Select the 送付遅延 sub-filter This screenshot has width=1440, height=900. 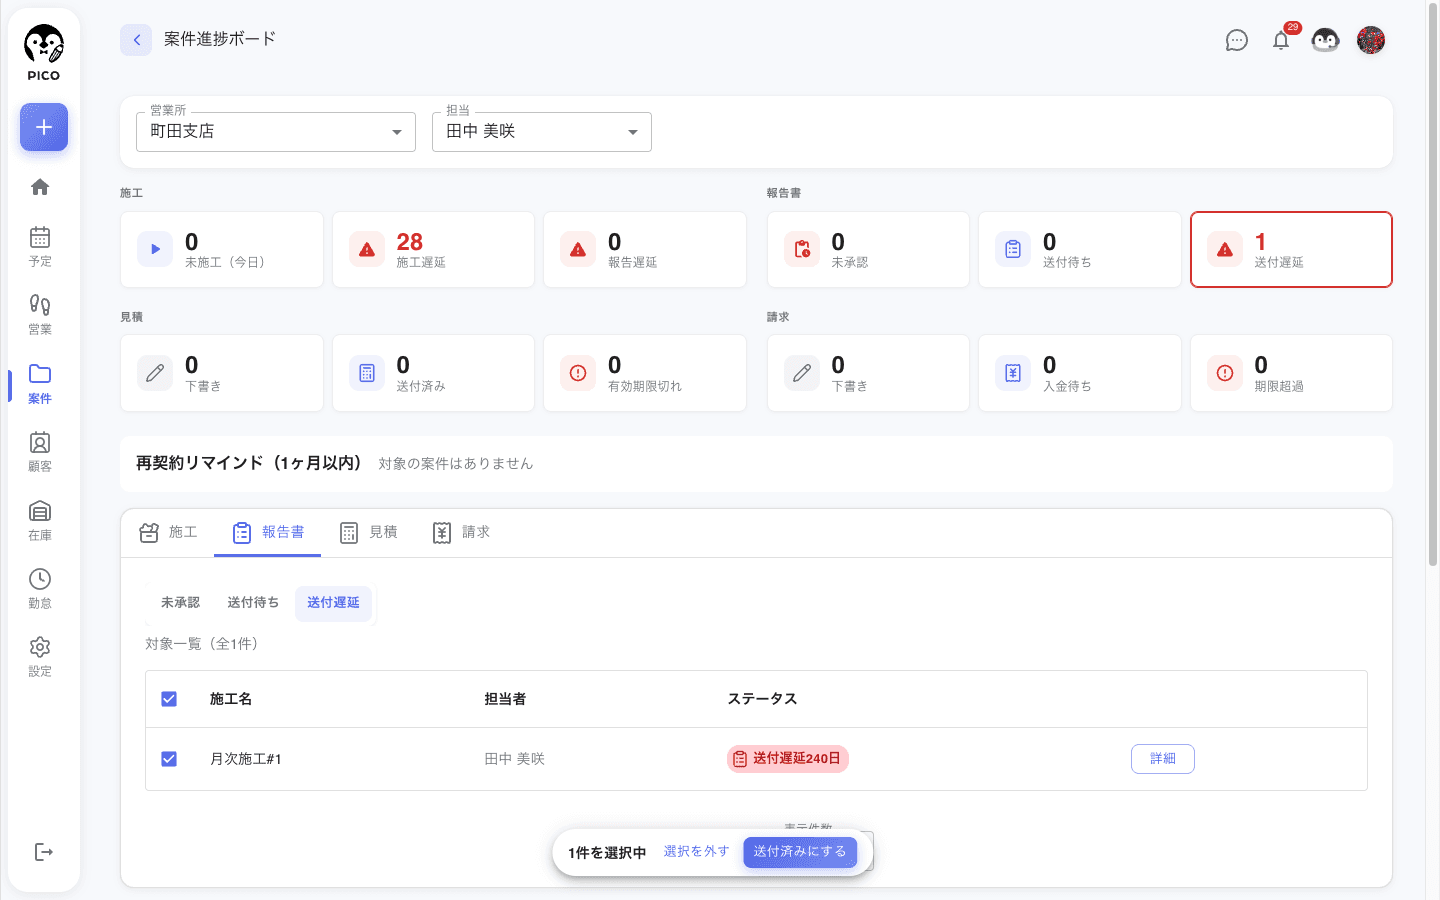[x=333, y=603]
